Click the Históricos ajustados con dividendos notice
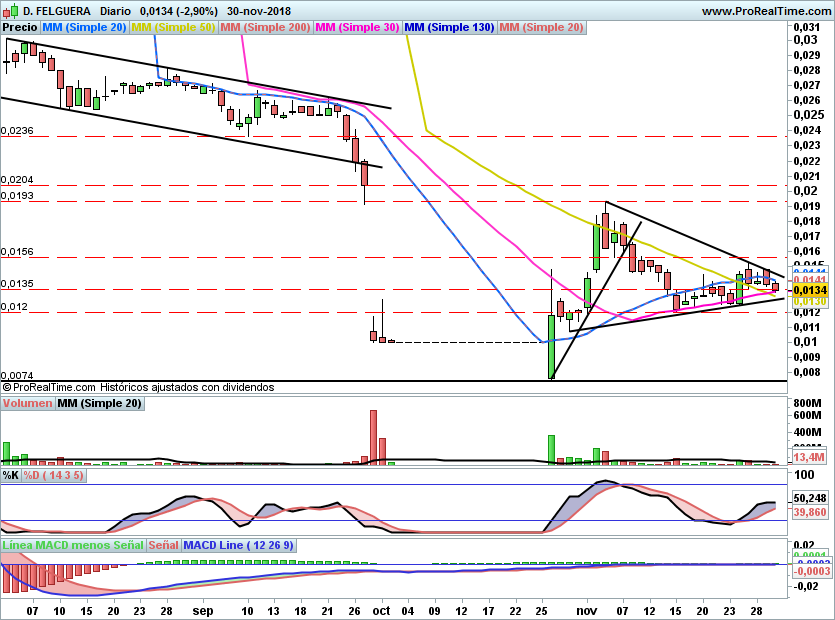The width and height of the screenshot is (835, 620). point(187,387)
